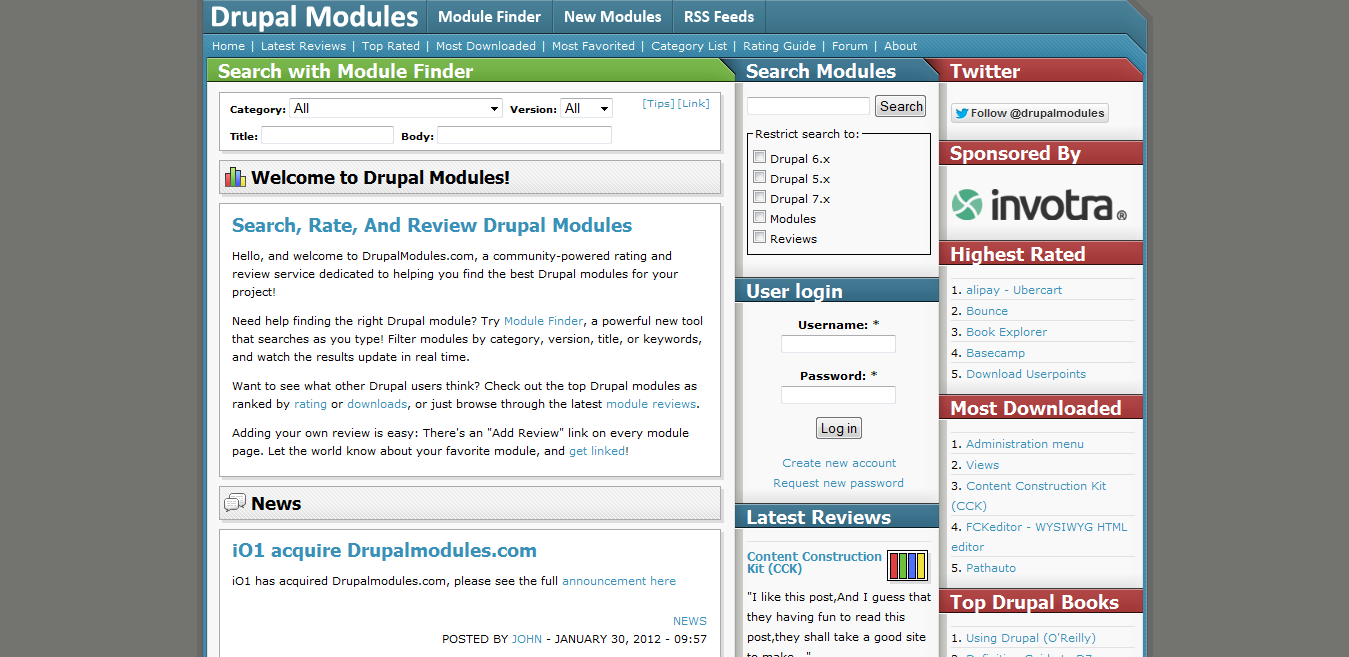Image resolution: width=1349 pixels, height=657 pixels.
Task: Click the speech bubble icon beside News
Action: tap(235, 503)
